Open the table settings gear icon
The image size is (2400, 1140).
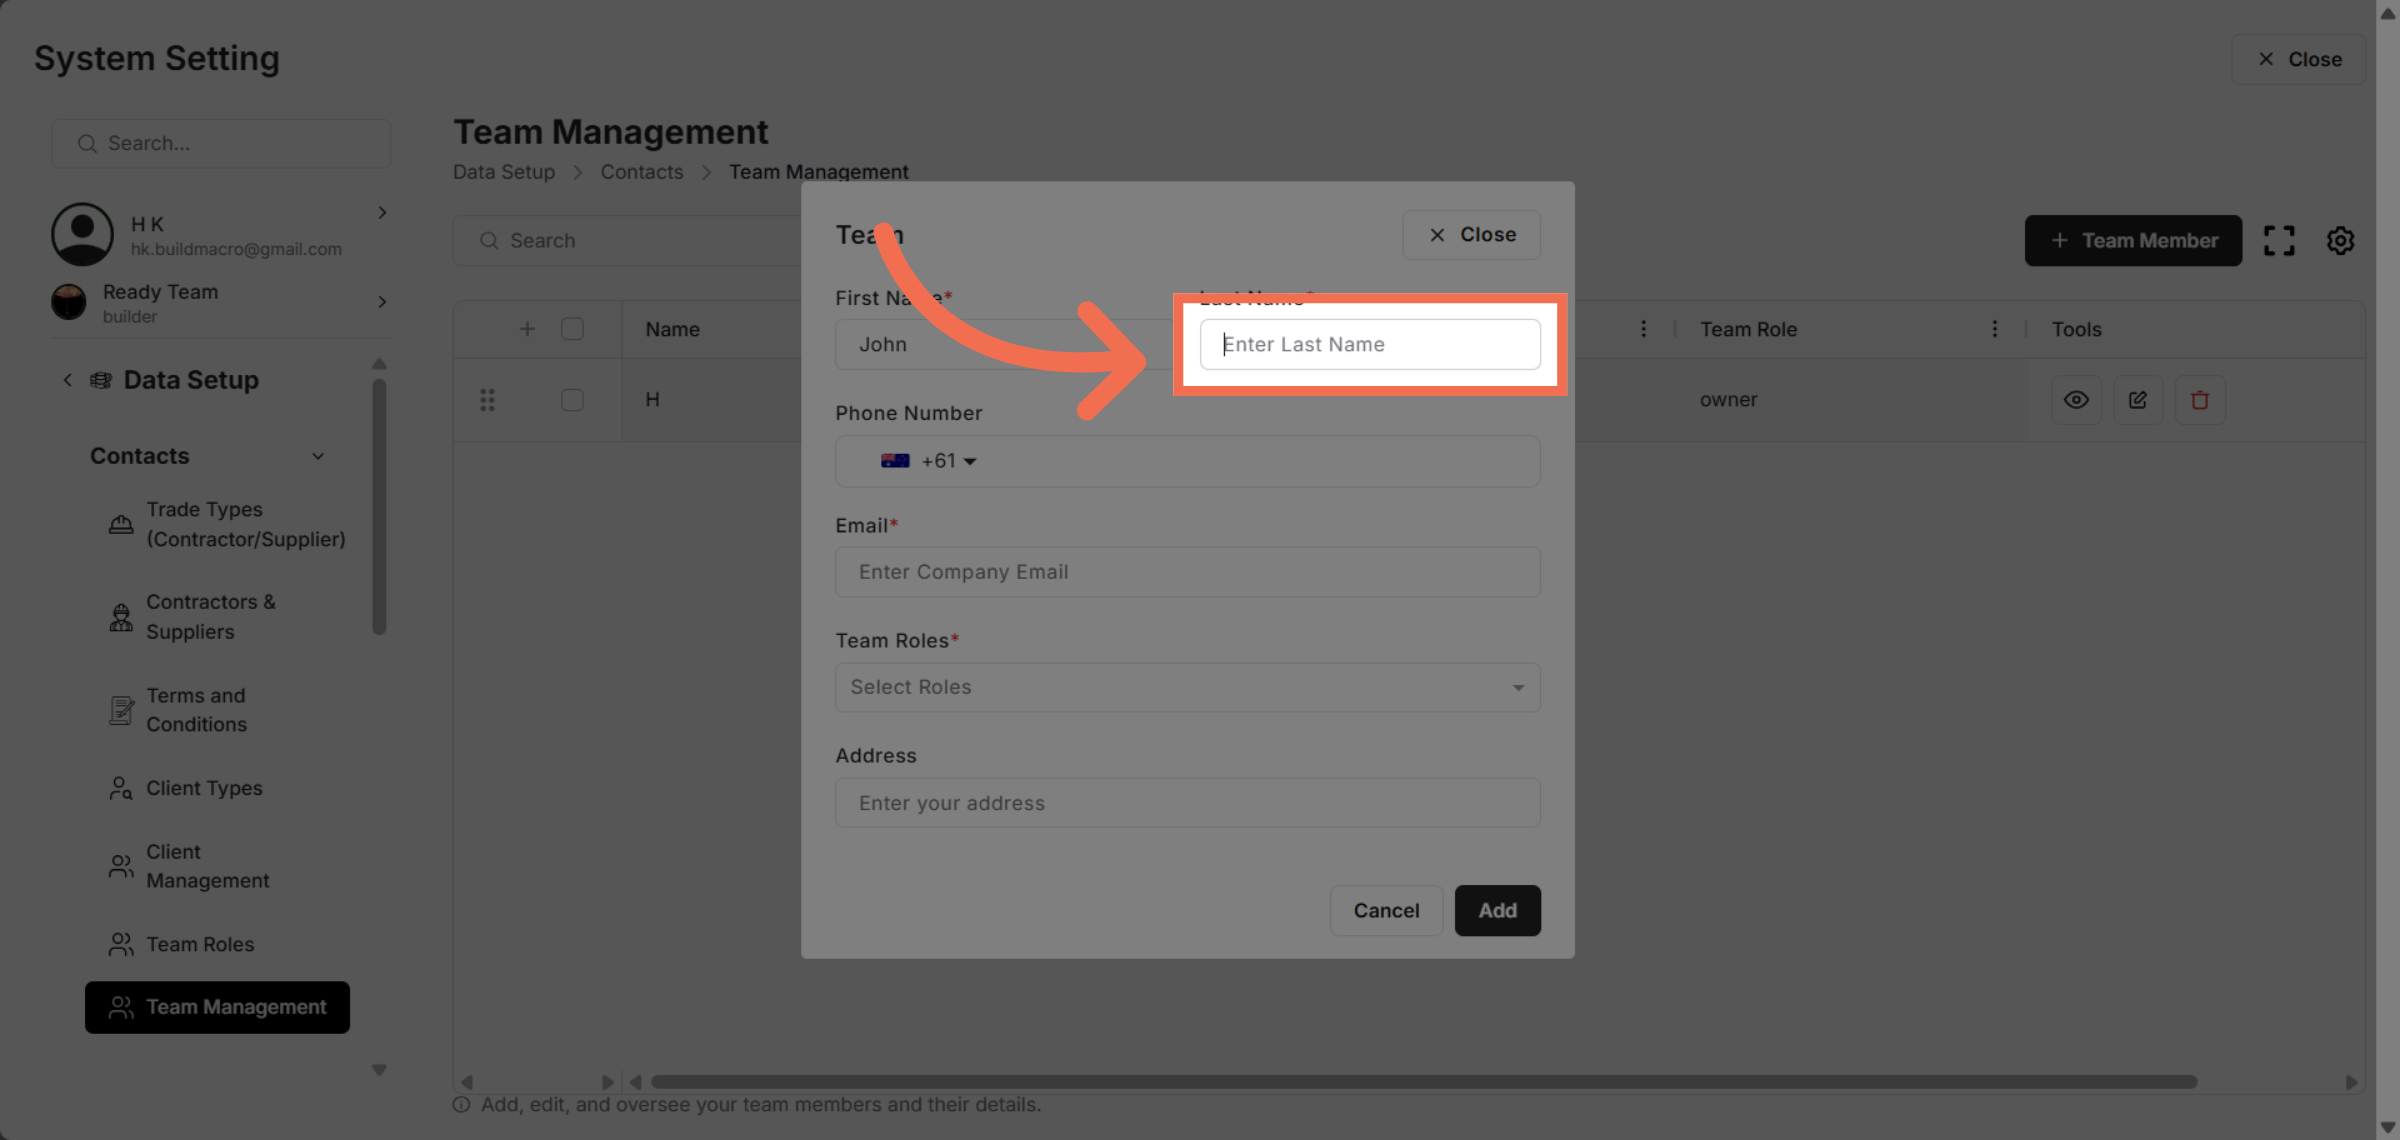[2340, 240]
